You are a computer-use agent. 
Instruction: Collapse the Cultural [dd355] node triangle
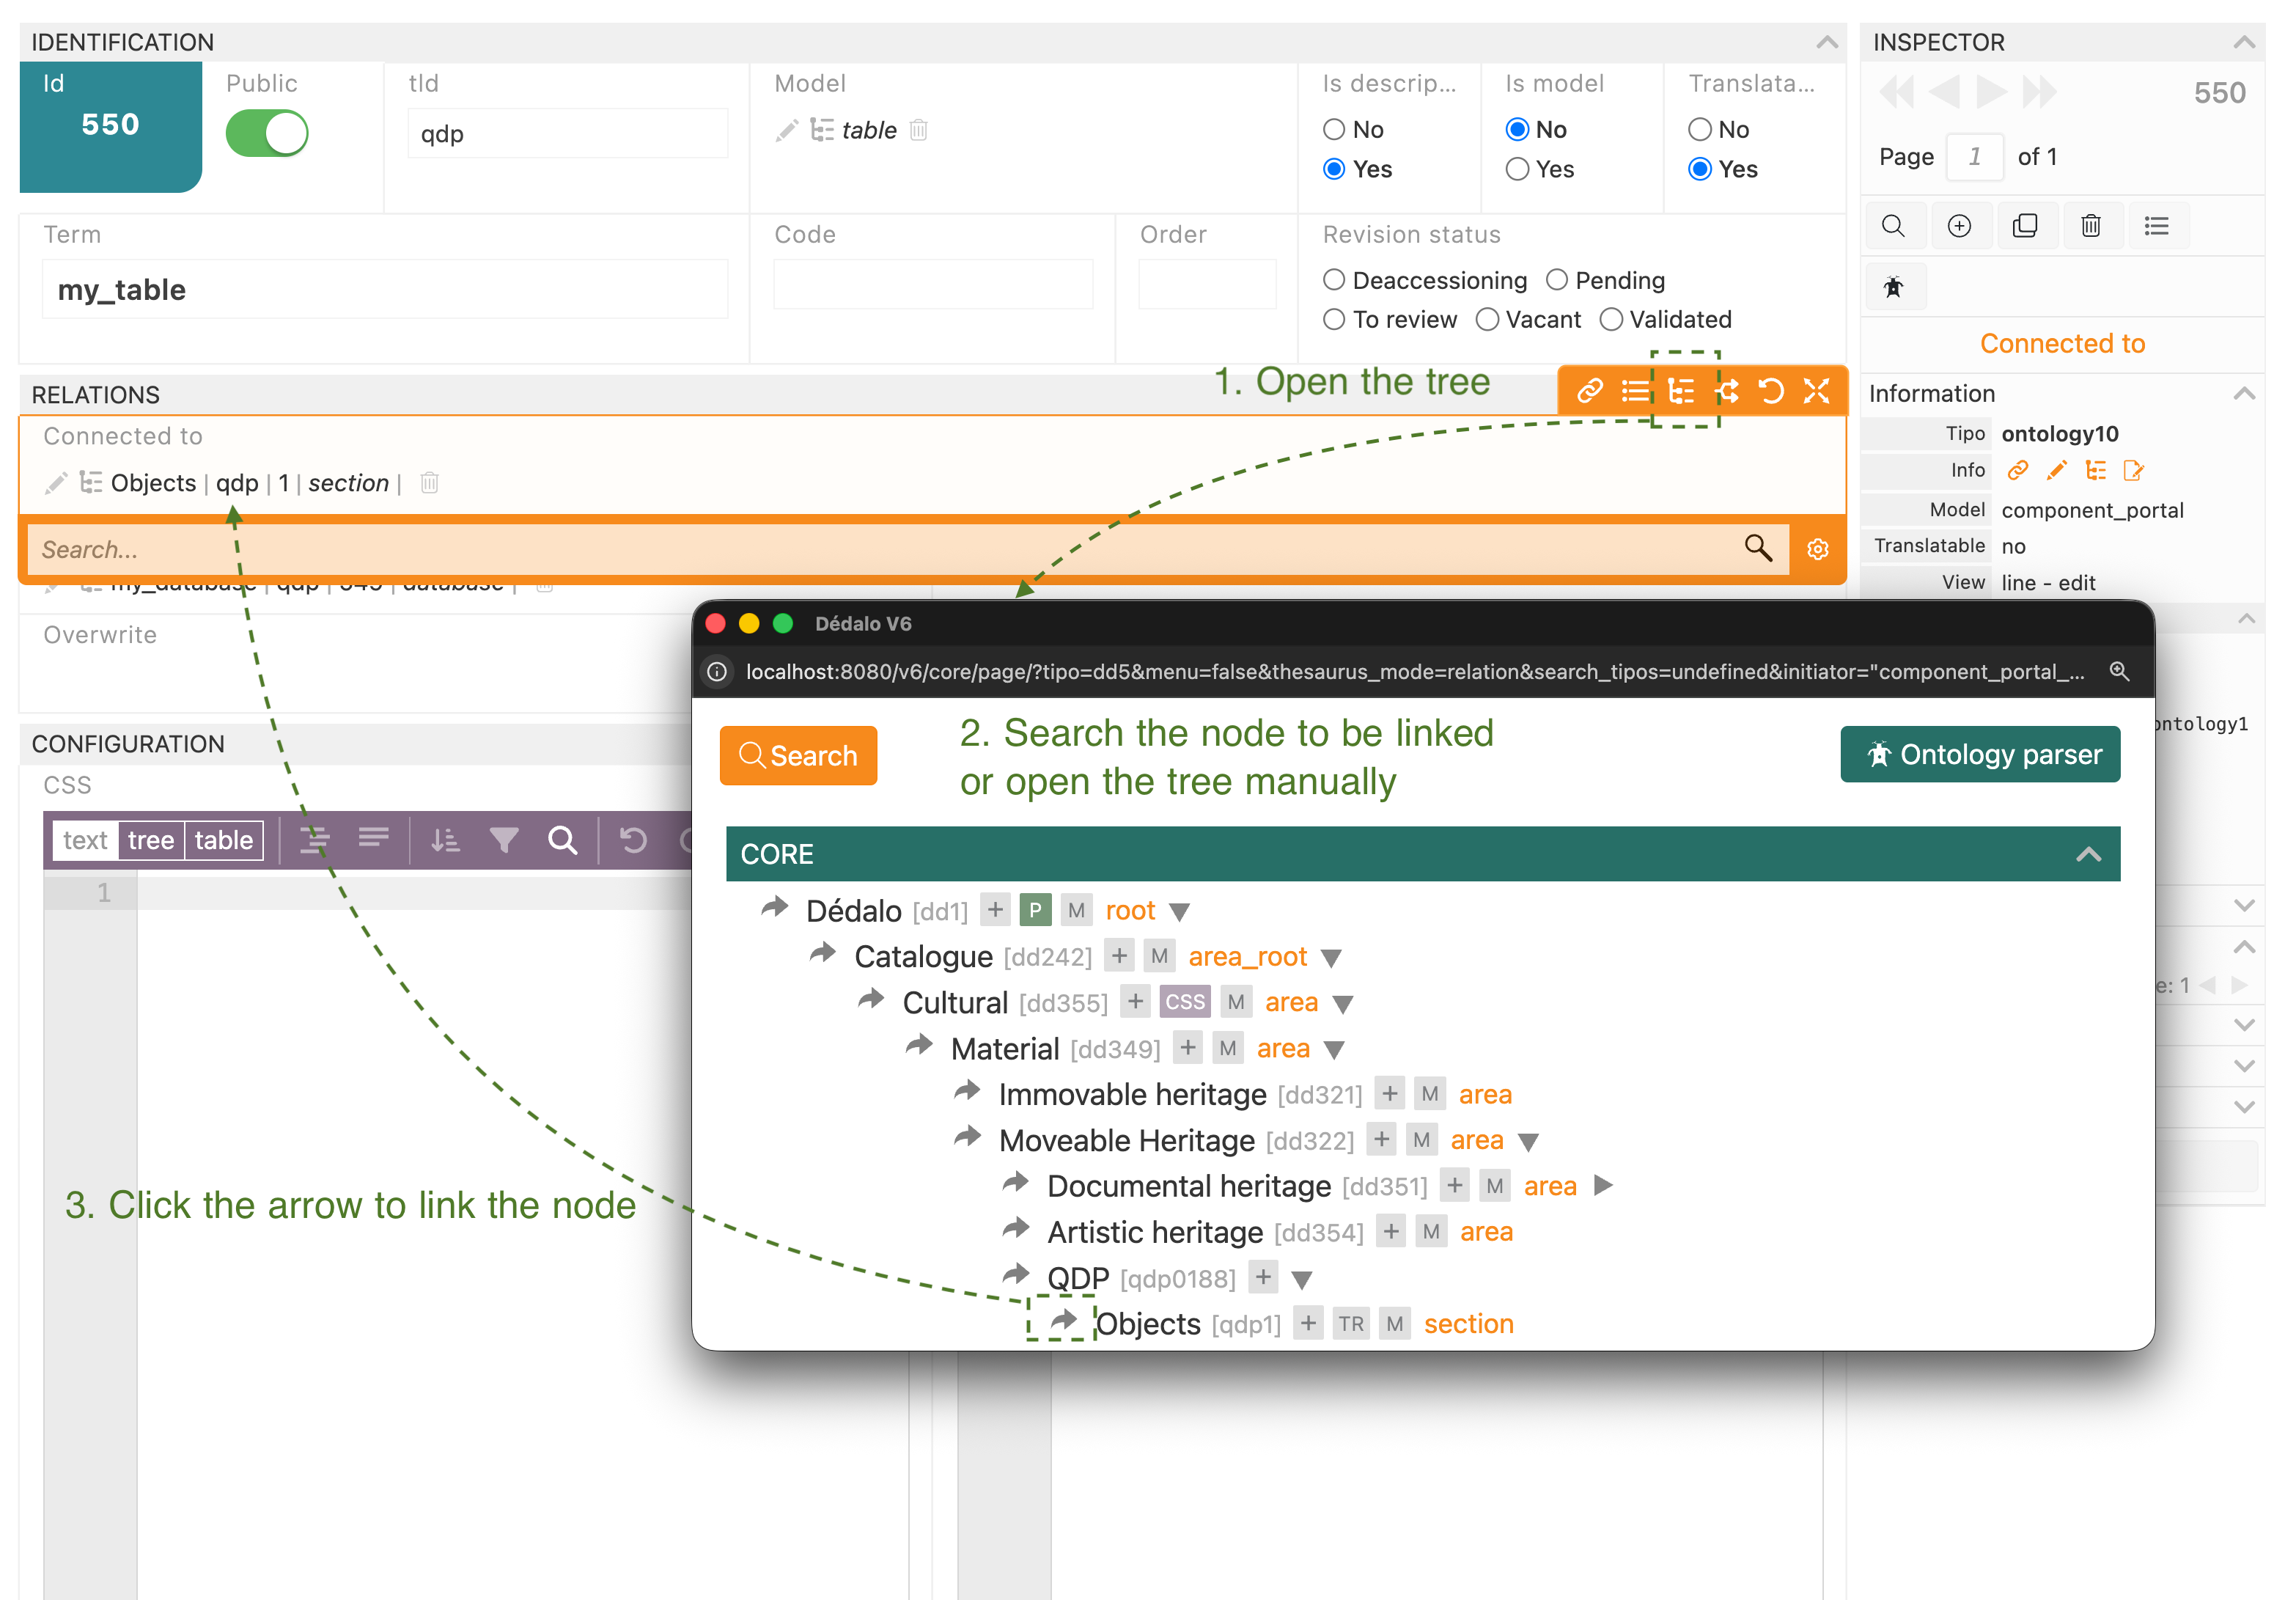tap(1343, 1004)
